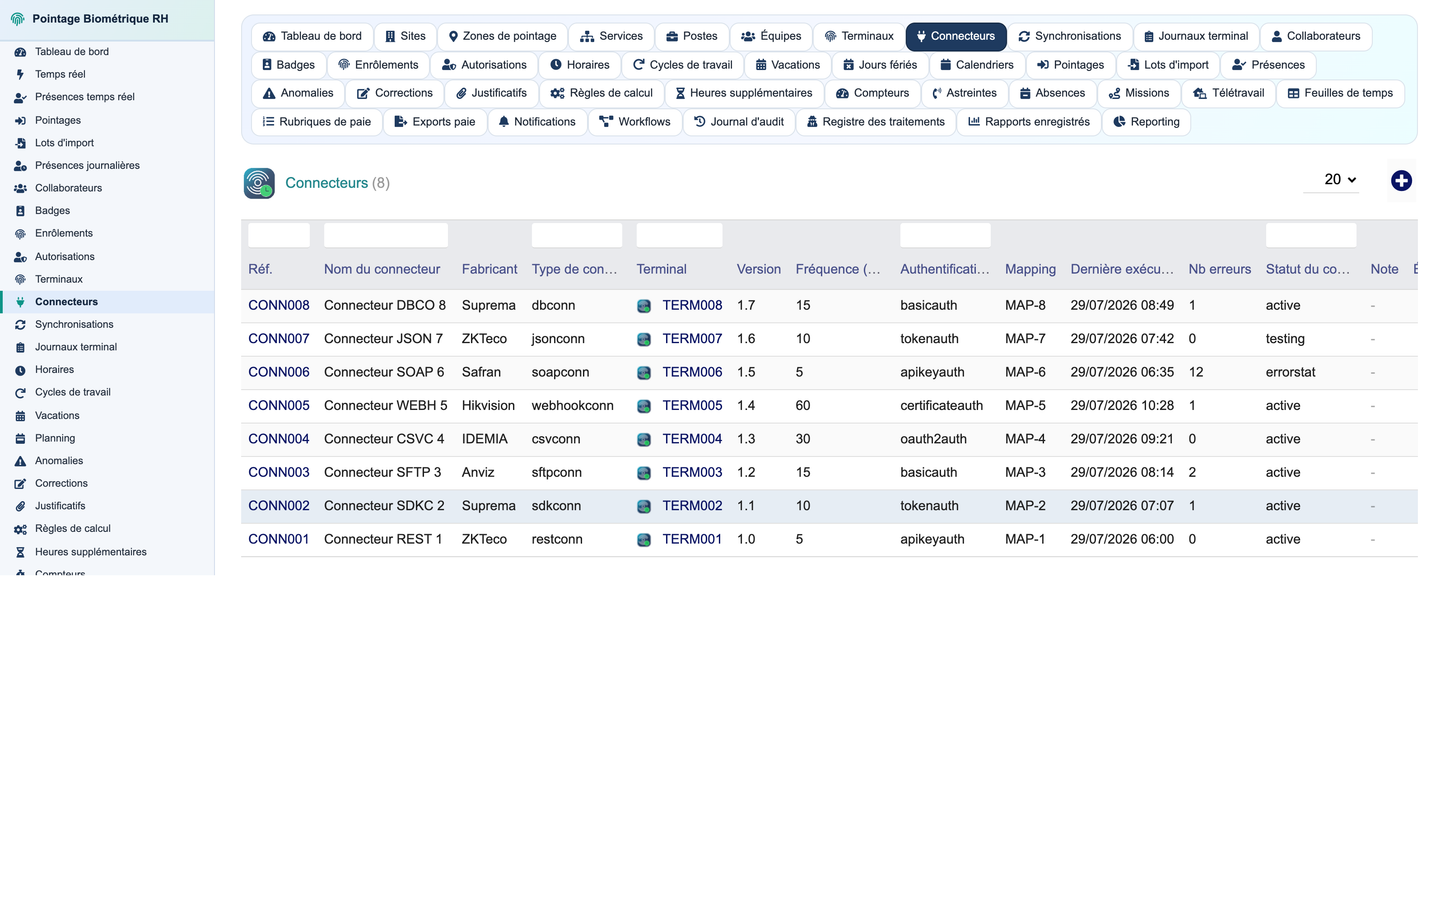Sort by Dernière exécution column header
Image resolution: width=1445 pixels, height=903 pixels.
[1122, 269]
